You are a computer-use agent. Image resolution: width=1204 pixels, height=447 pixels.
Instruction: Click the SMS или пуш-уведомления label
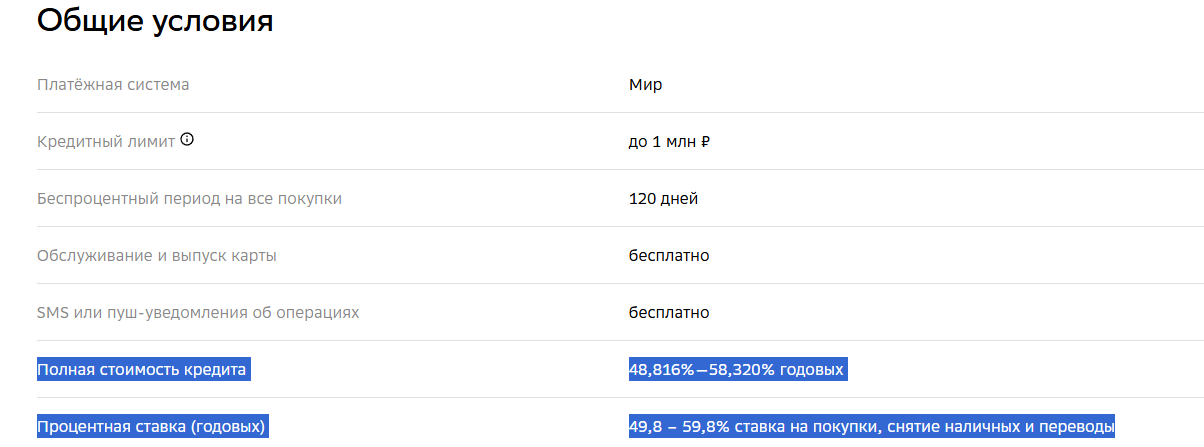(x=198, y=313)
